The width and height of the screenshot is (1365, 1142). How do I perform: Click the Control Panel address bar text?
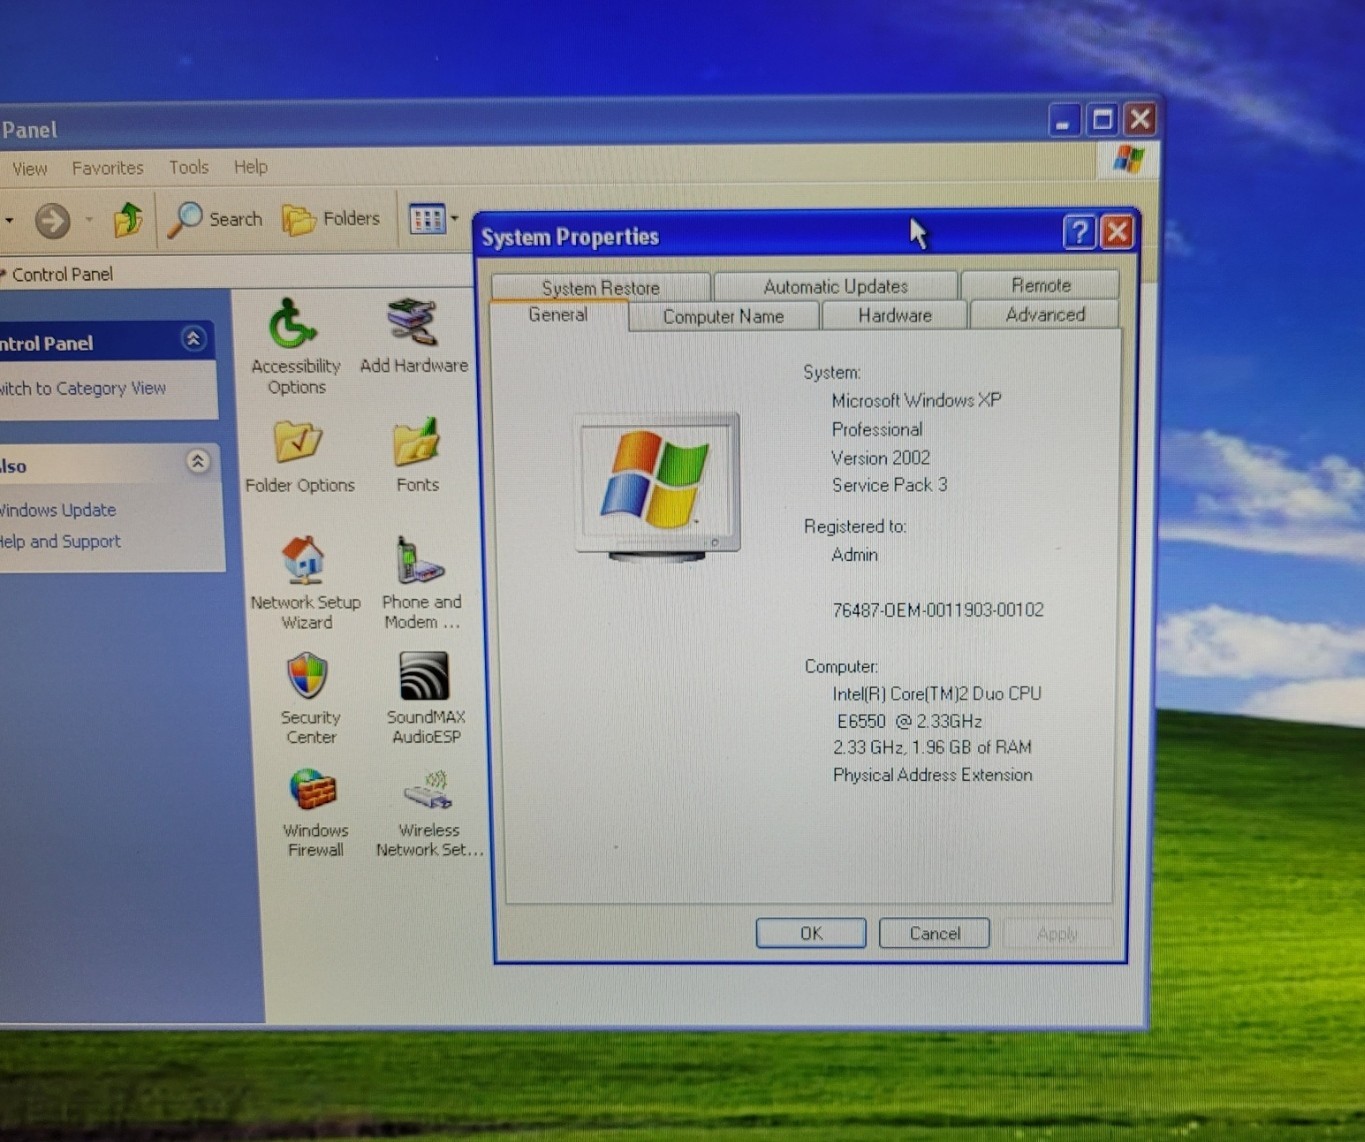[x=62, y=274]
